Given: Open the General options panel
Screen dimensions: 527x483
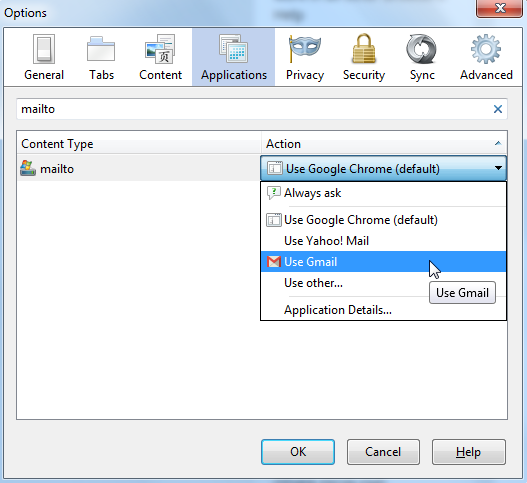Looking at the screenshot, I should point(44,57).
